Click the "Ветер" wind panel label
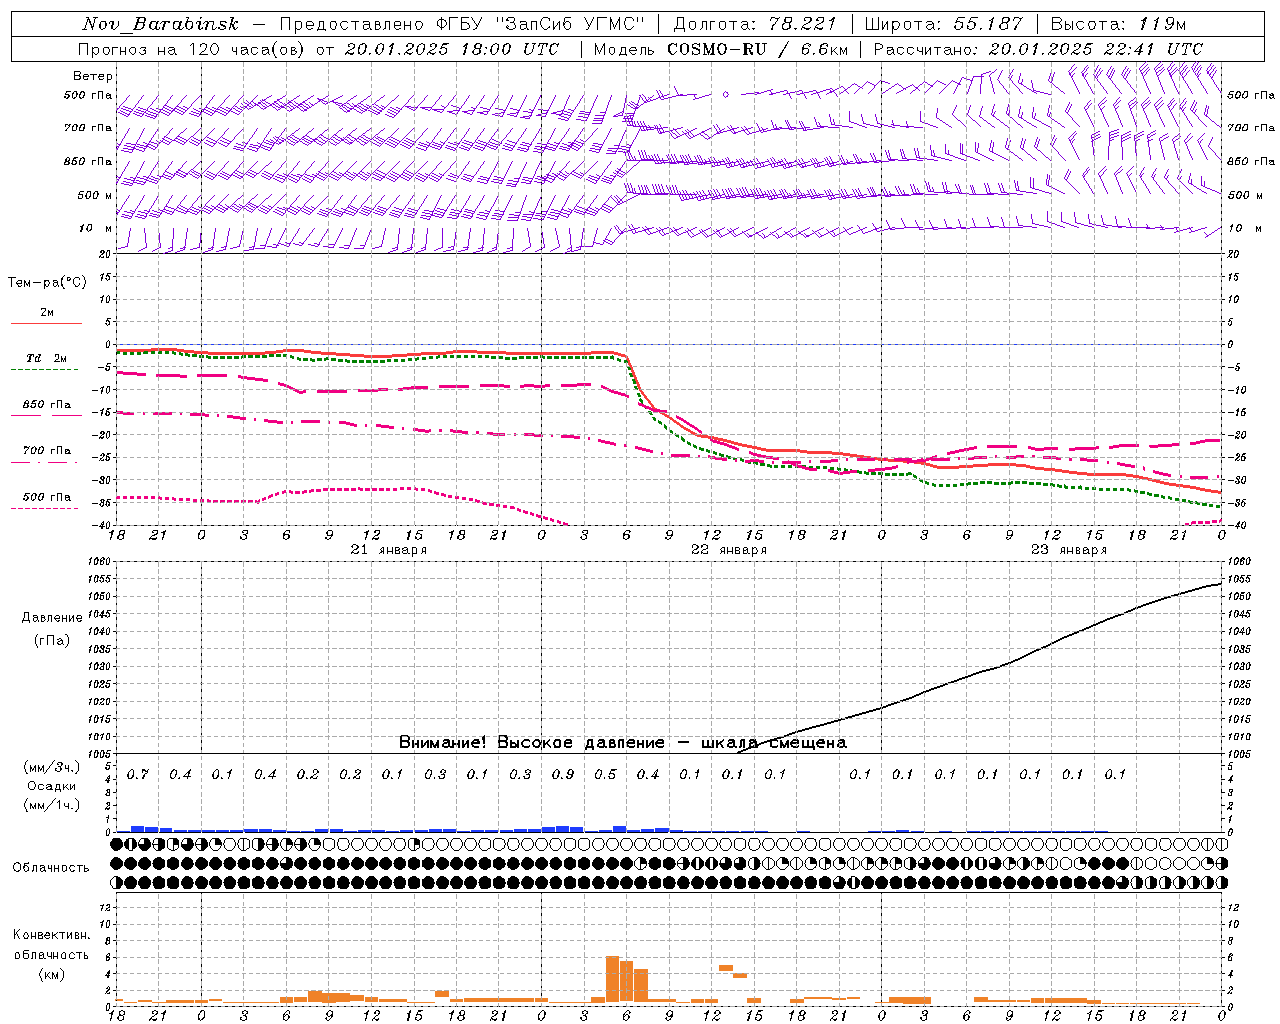Viewport: 1280px width, 1024px height. [x=93, y=76]
